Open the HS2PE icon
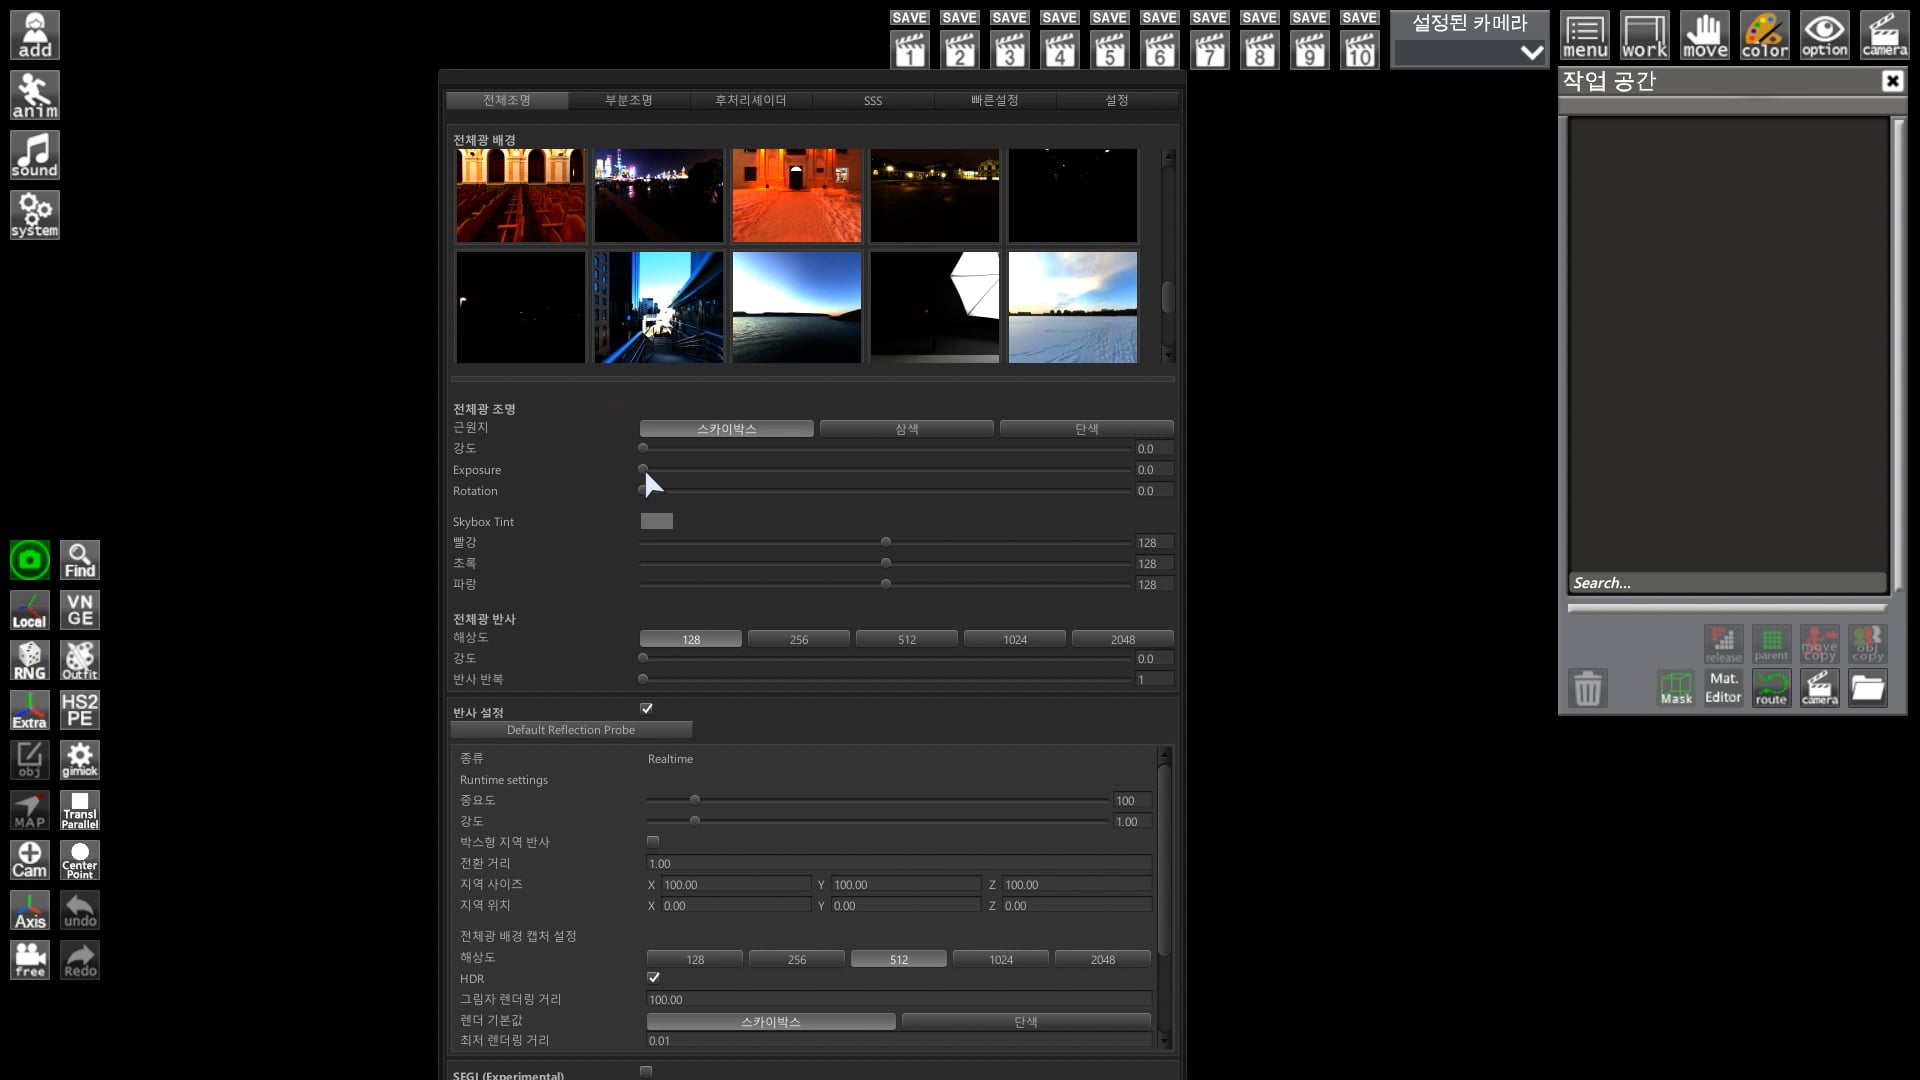 80,710
